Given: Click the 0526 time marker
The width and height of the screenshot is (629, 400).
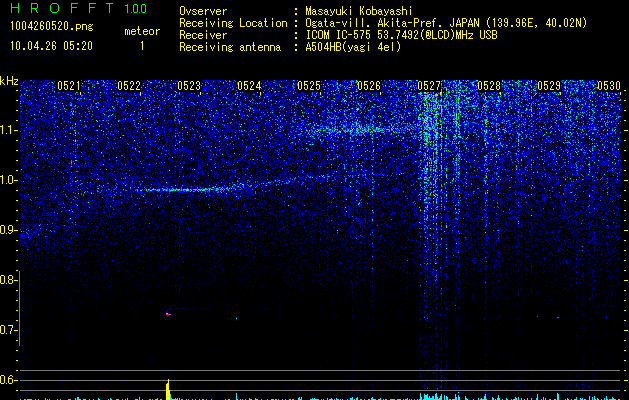Looking at the screenshot, I should tap(369, 85).
